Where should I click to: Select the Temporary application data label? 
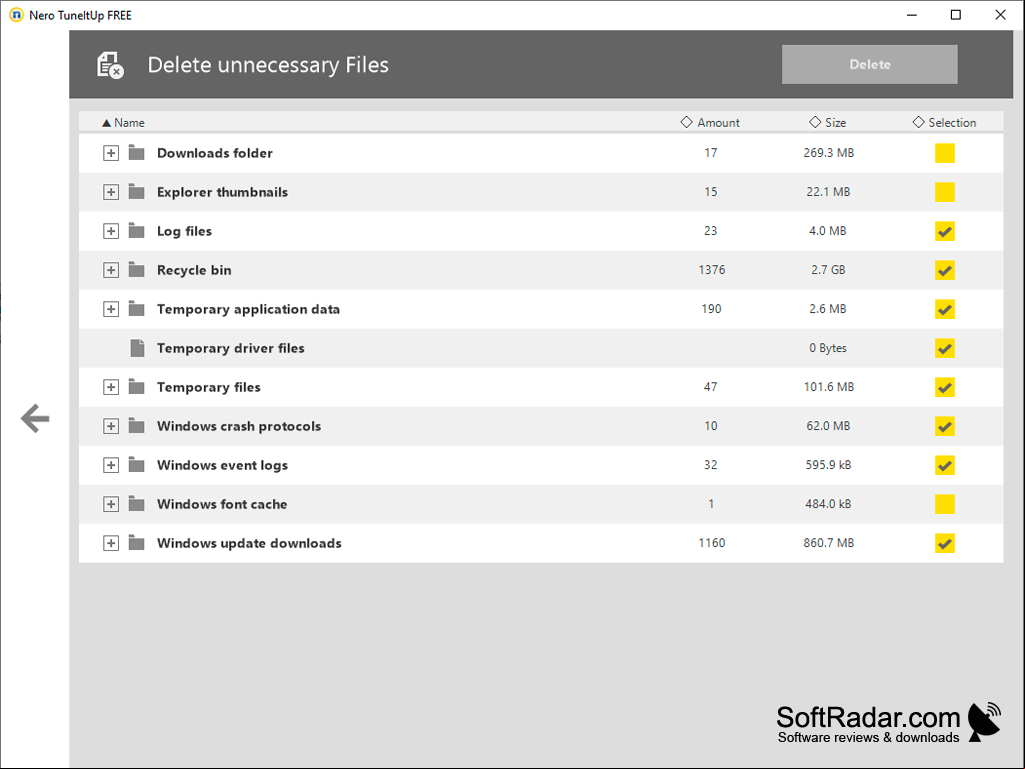(x=248, y=309)
